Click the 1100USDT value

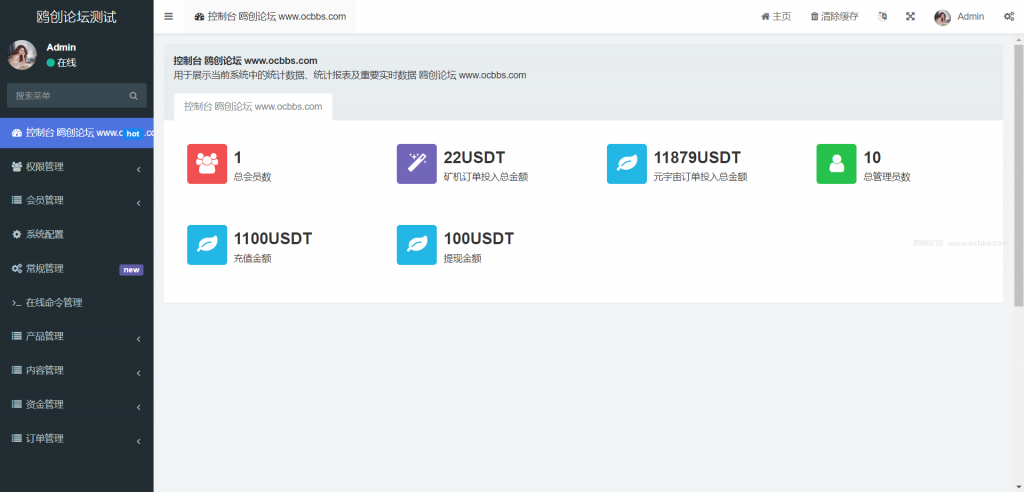tap(273, 238)
